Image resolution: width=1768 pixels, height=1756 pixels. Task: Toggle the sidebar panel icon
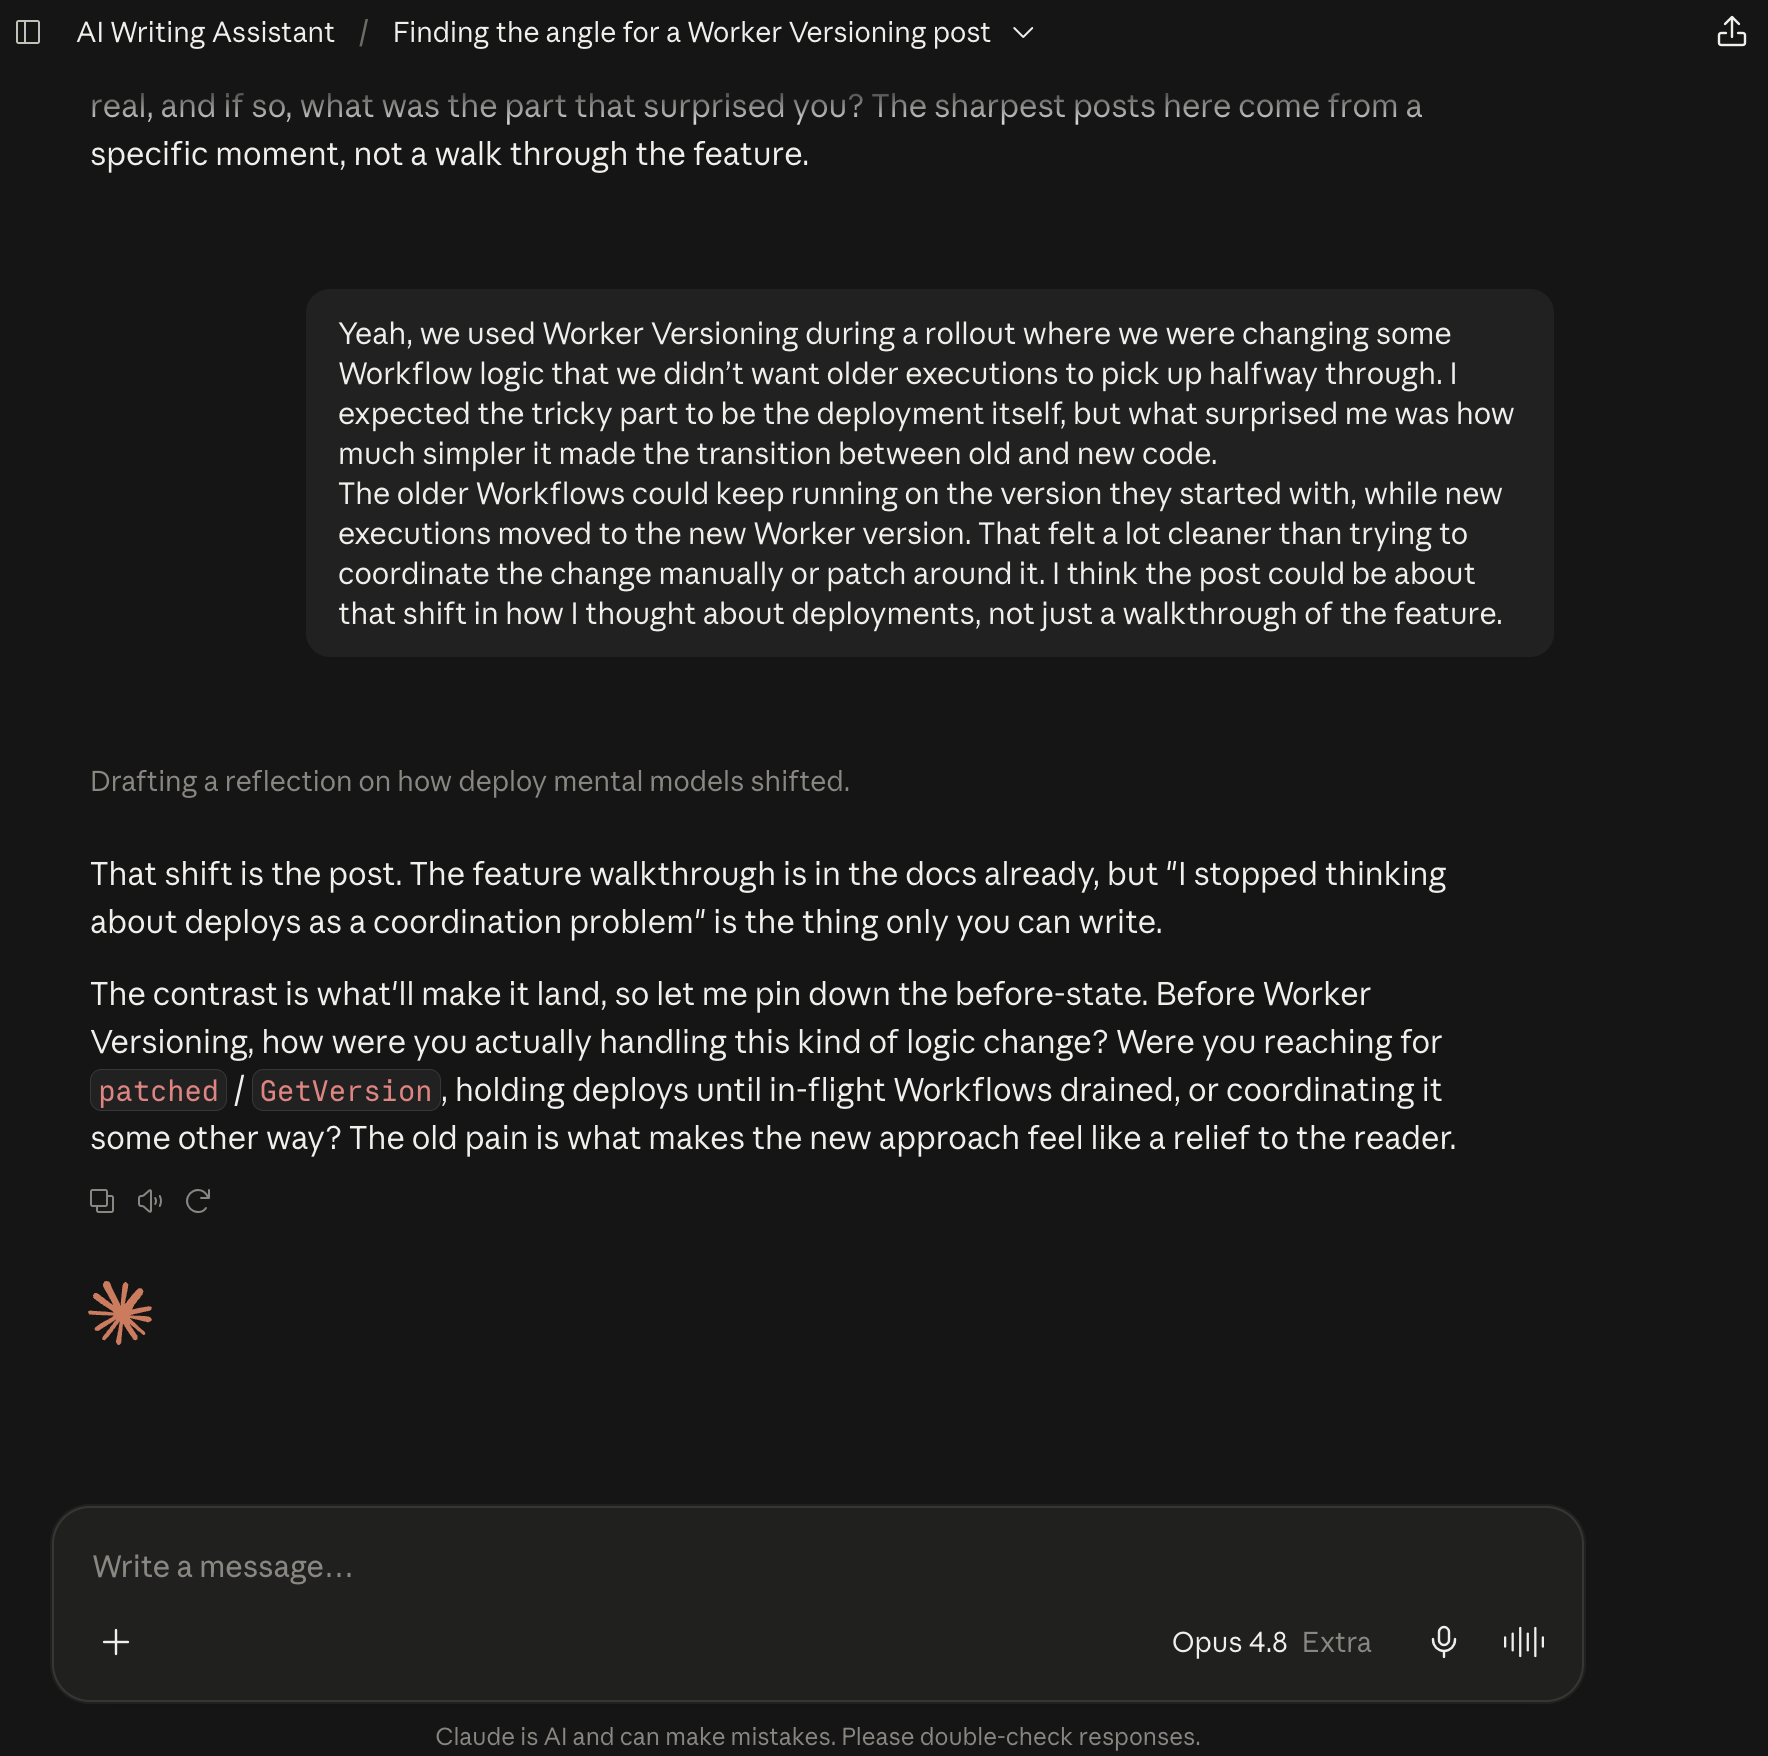click(28, 33)
